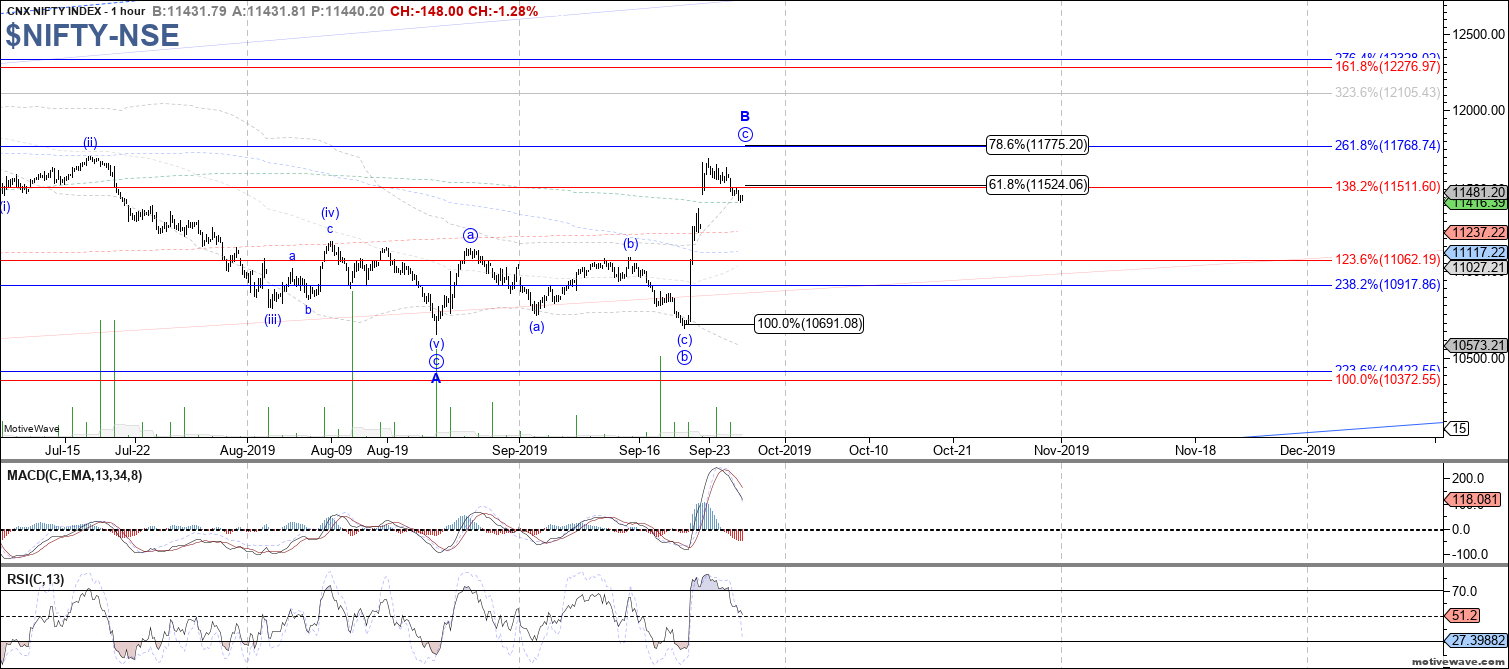The height and width of the screenshot is (669, 1509).
Task: Click the 123.6%(11062.19) extension label
Action: pos(1388,260)
